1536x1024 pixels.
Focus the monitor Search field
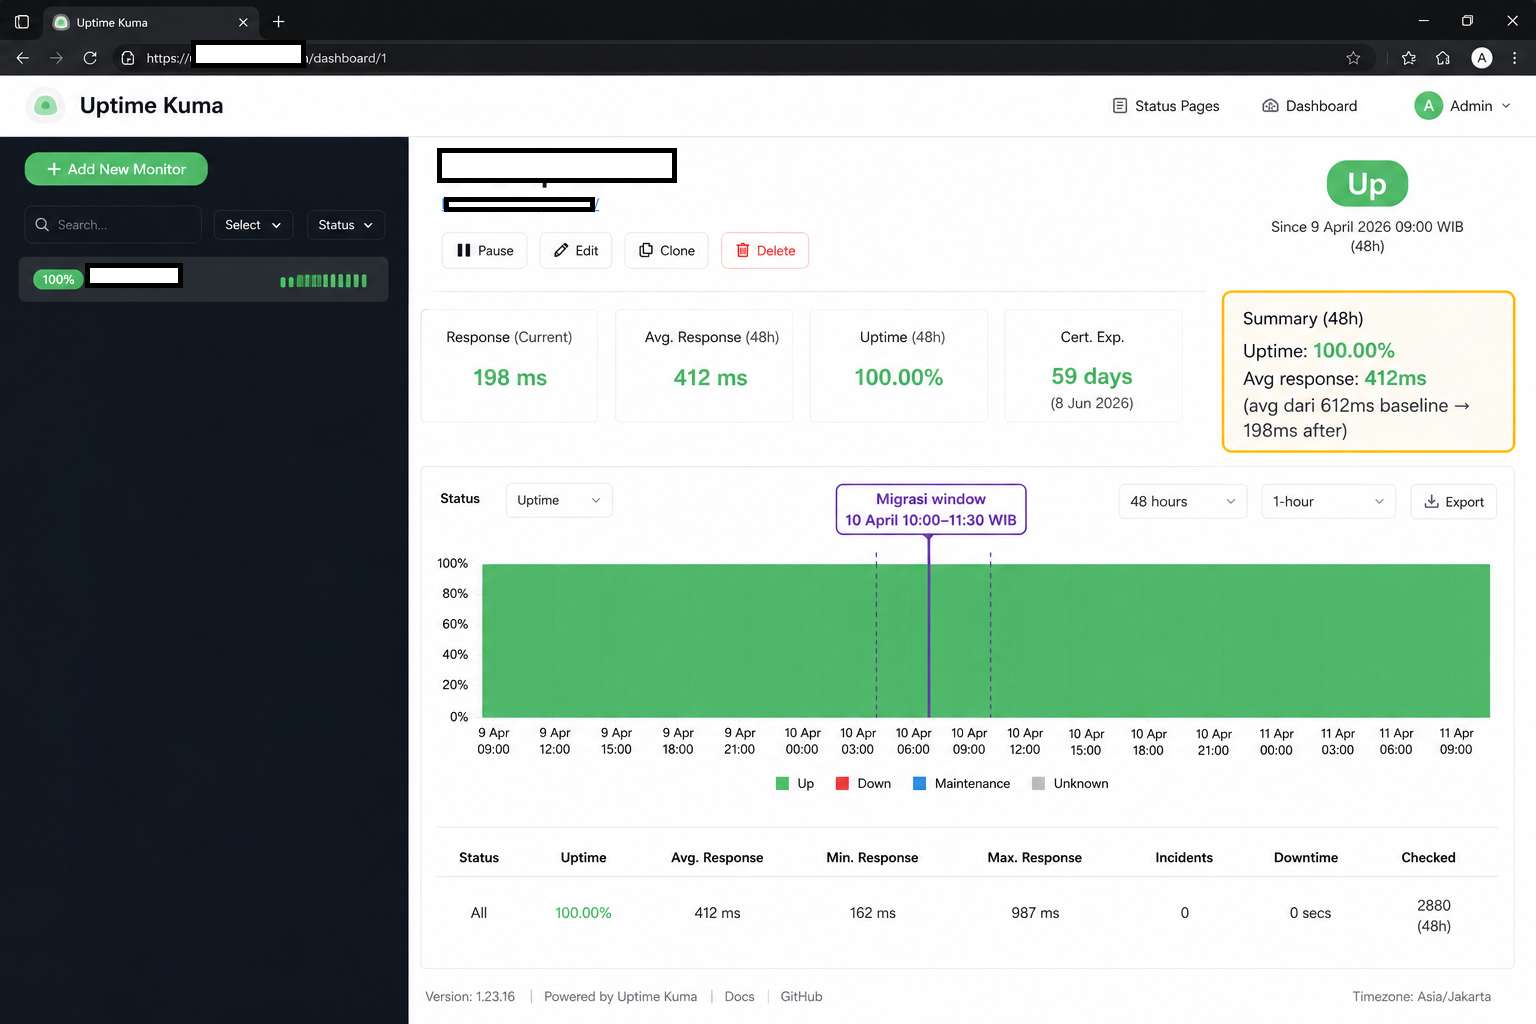click(113, 225)
